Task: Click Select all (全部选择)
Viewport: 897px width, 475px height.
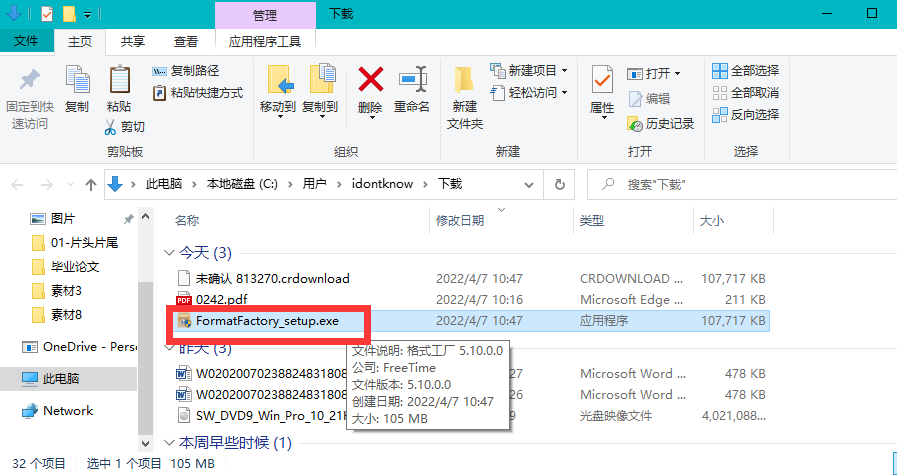Action: 745,71
